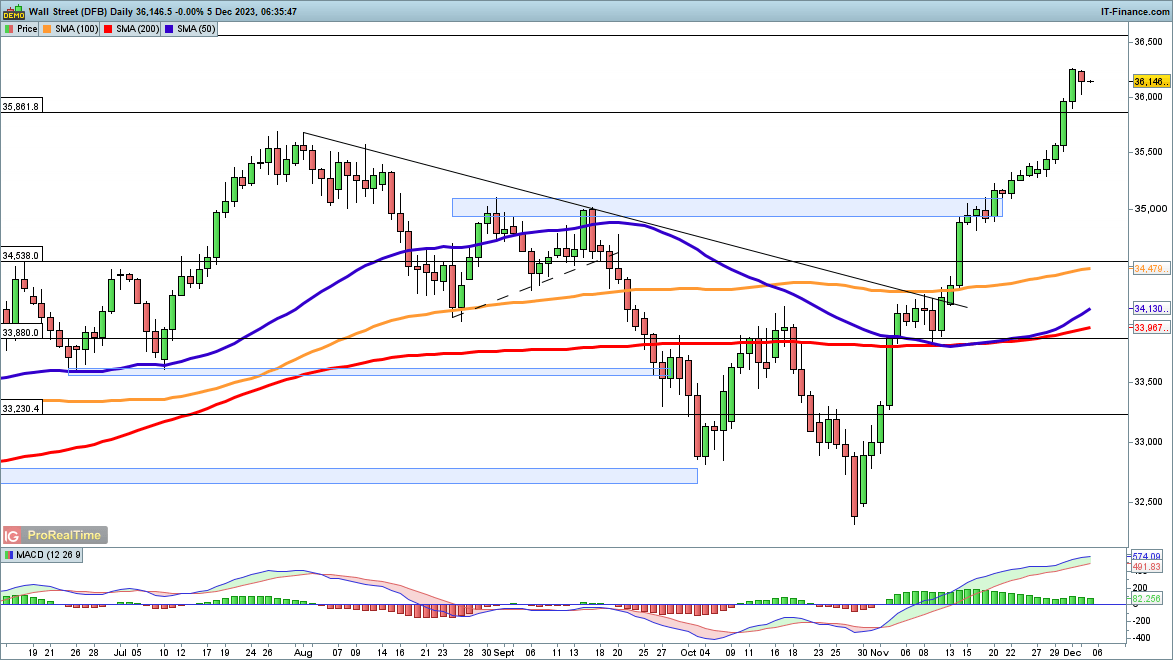Click the 33,000 price axis label

click(1148, 442)
